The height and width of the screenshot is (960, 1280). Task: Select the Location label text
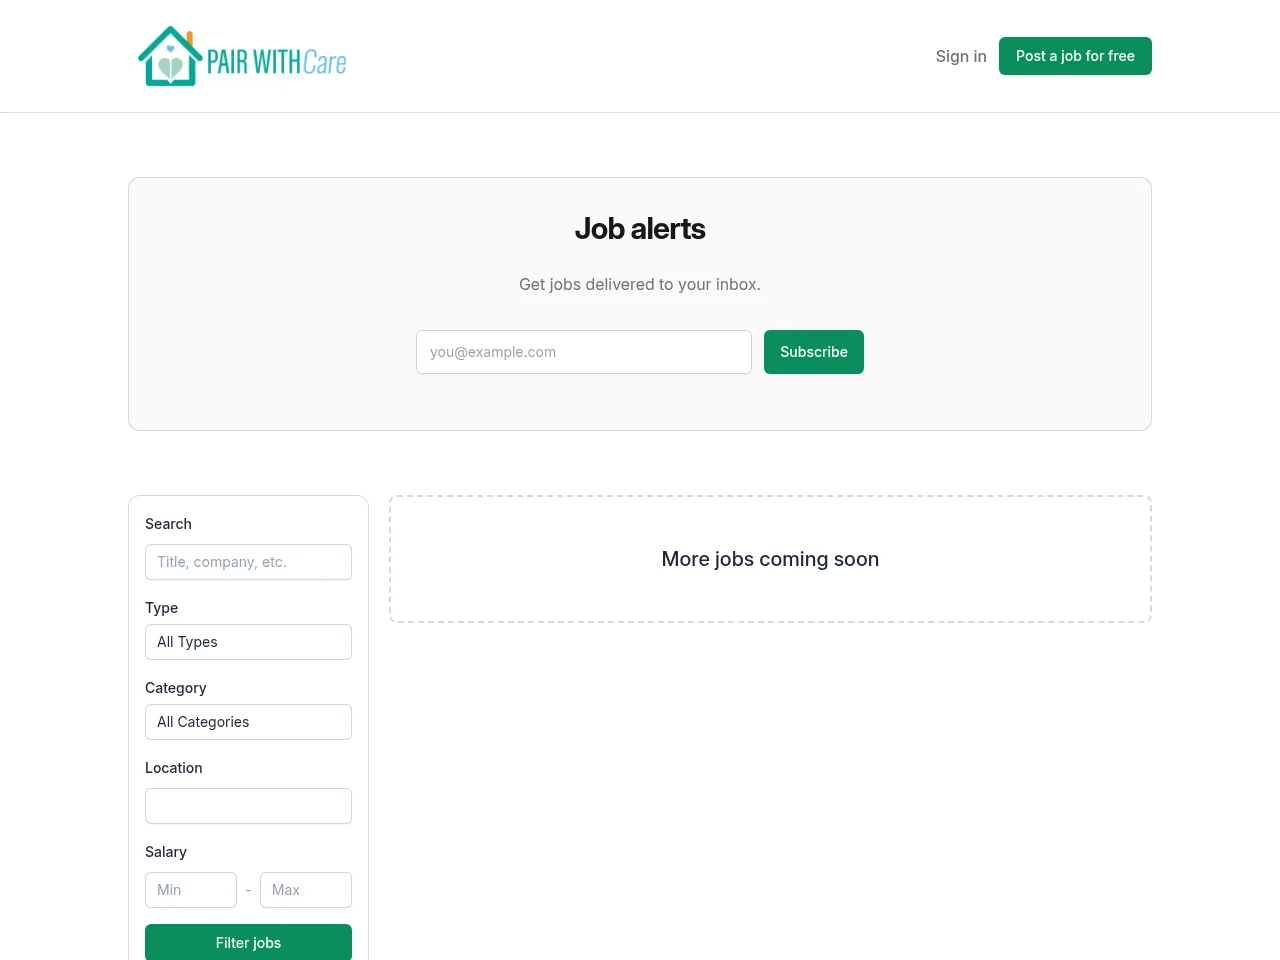pos(174,768)
